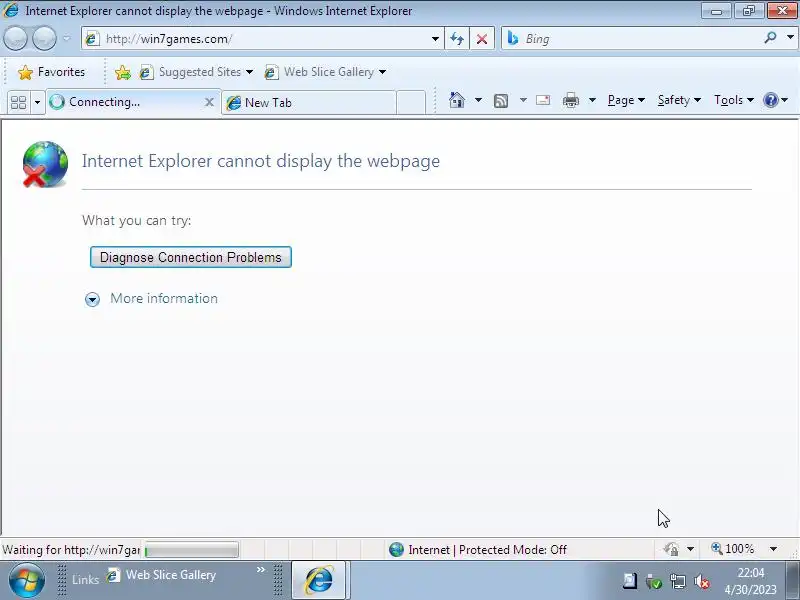Expand the address bar autocomplete dropdown
The width and height of the screenshot is (800, 600).
click(x=435, y=39)
